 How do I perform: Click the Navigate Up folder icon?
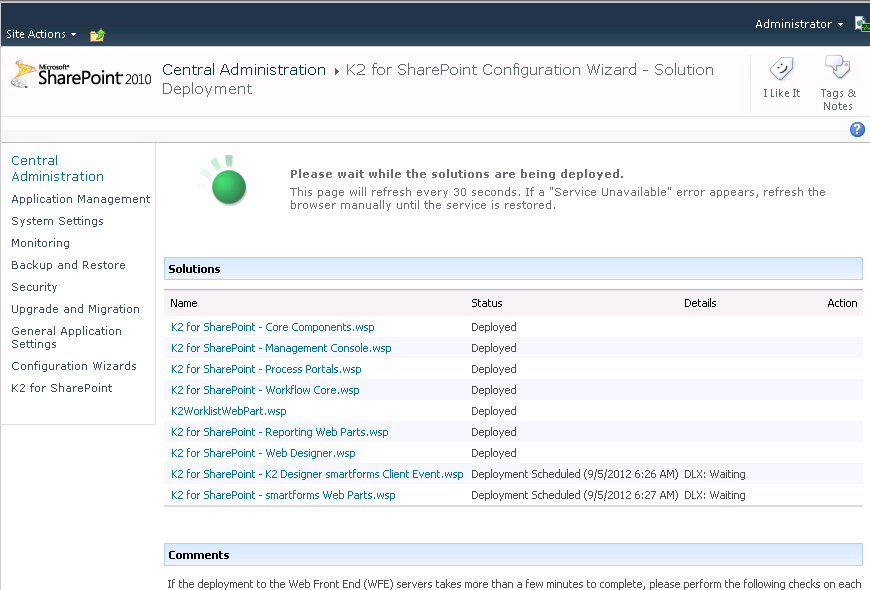pos(97,35)
